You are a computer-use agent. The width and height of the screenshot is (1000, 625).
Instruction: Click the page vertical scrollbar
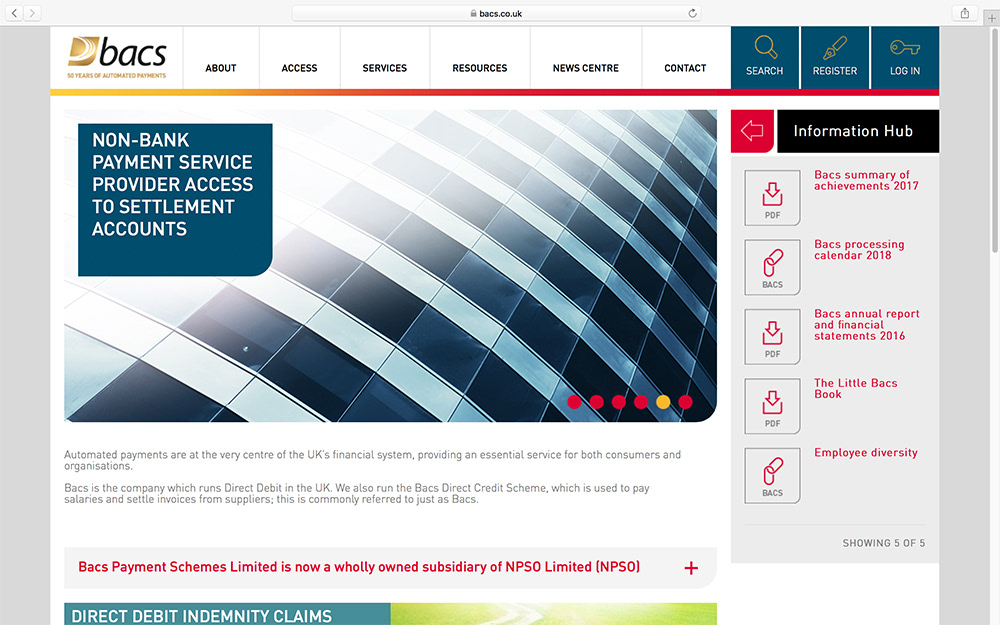(x=995, y=140)
